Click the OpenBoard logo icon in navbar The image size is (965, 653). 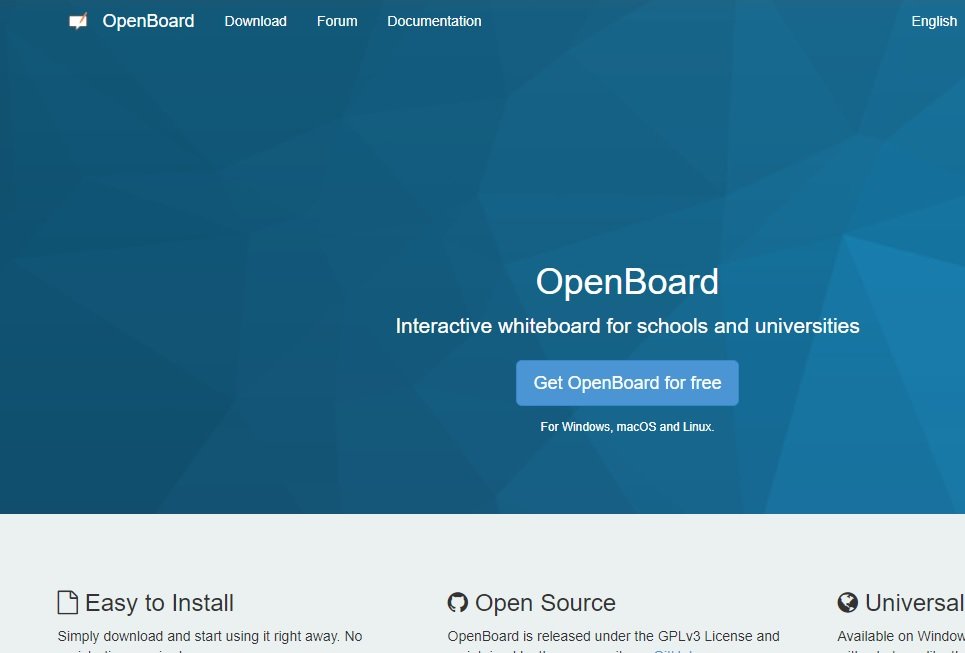pos(78,21)
